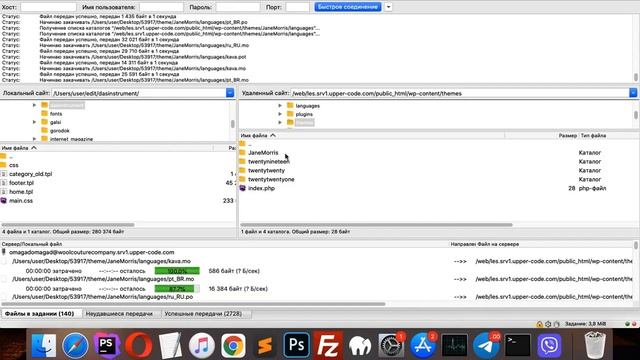Image resolution: width=640 pixels, height=360 pixels.
Task: Open Finder from the dock
Action: click(44, 345)
